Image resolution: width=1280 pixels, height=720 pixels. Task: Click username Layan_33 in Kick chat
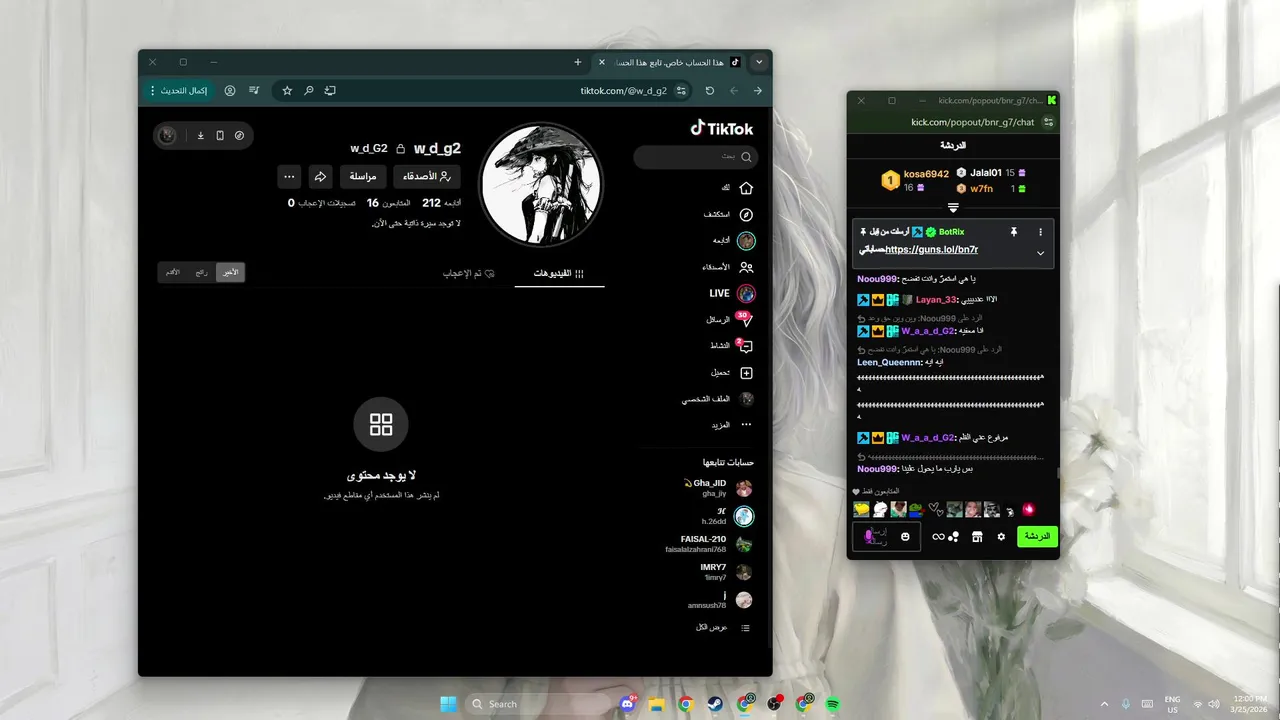click(936, 299)
